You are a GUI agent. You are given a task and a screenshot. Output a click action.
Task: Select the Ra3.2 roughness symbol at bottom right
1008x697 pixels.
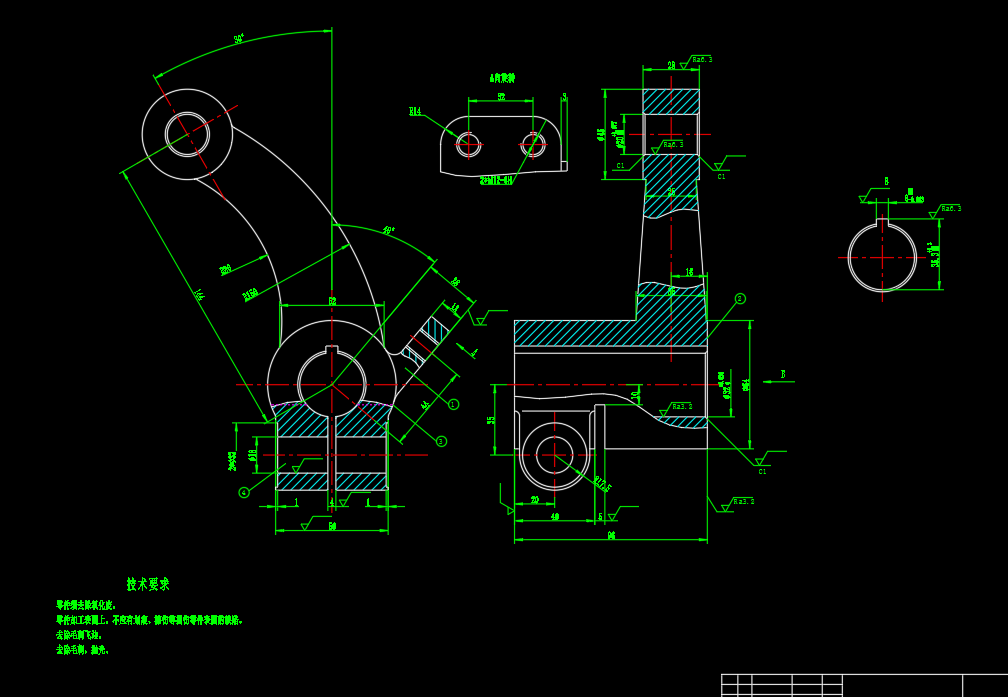(x=742, y=502)
